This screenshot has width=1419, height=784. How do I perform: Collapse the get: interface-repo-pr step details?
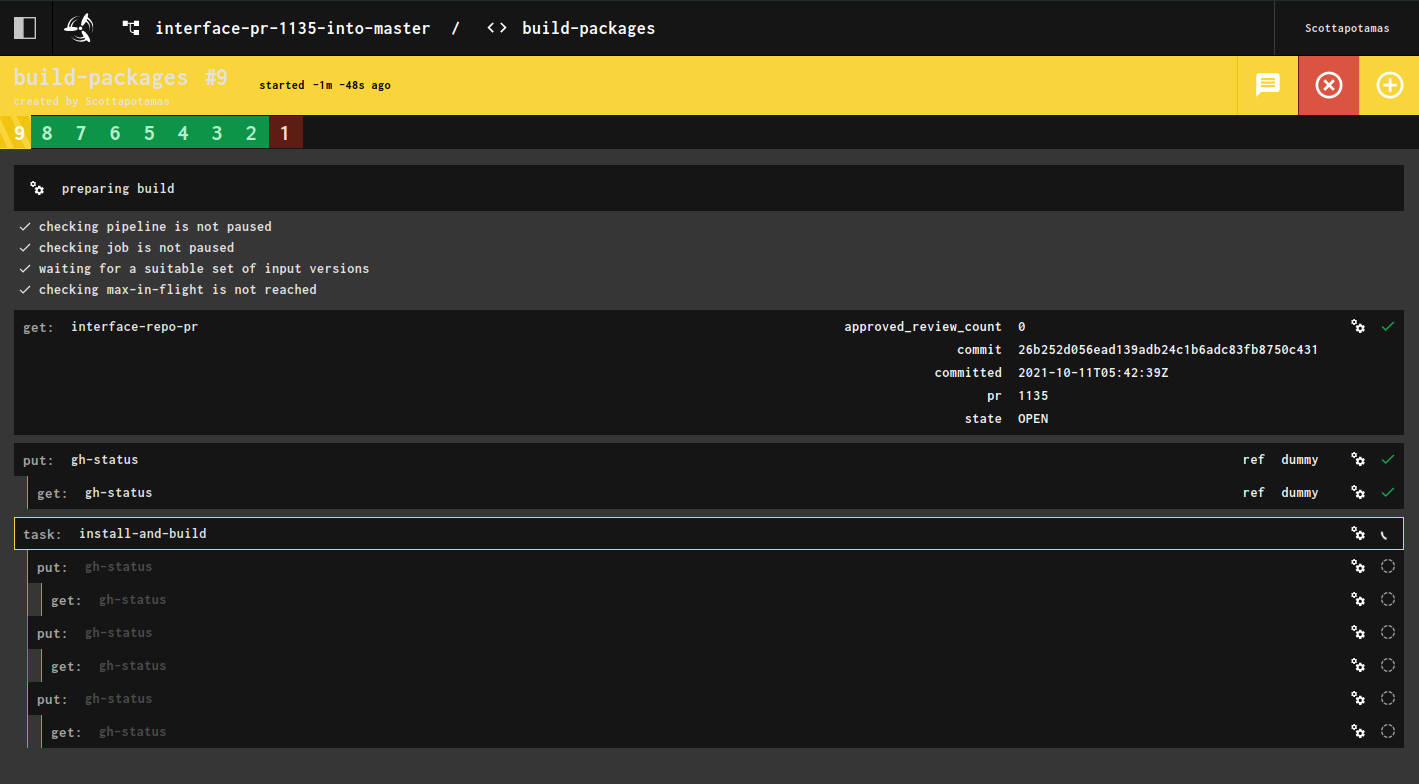point(135,326)
